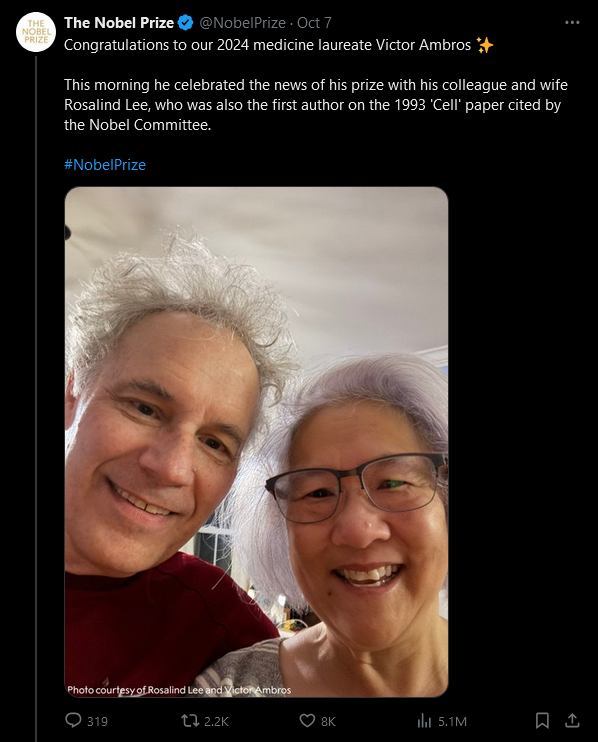598x742 pixels.
Task: Click the 319 replies count
Action: 97,721
